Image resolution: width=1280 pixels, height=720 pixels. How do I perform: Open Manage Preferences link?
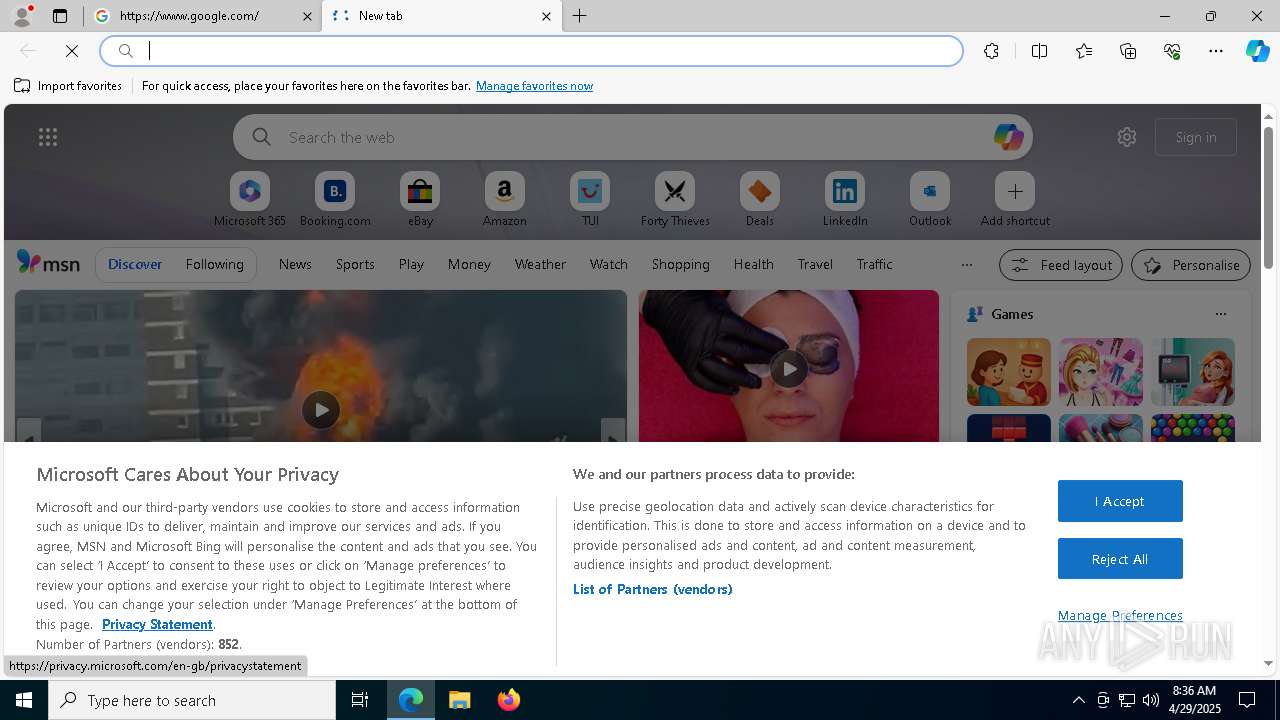pos(1120,615)
